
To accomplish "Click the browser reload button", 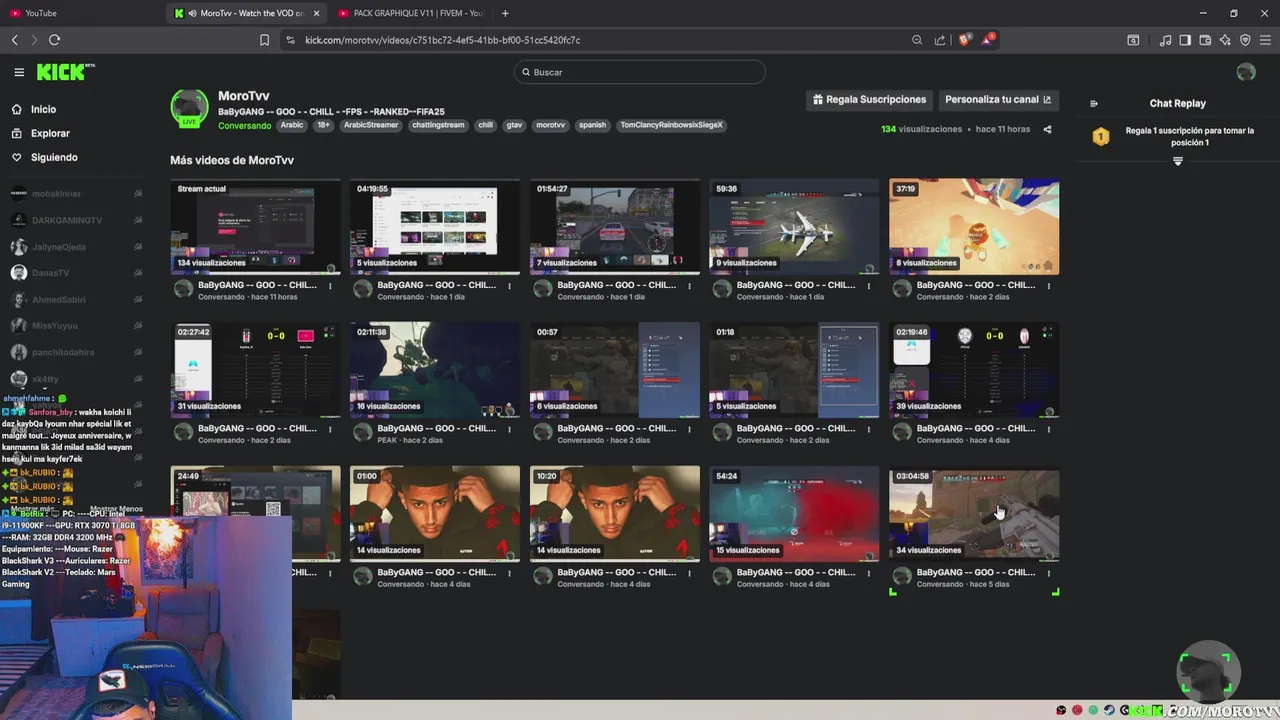I will [54, 40].
